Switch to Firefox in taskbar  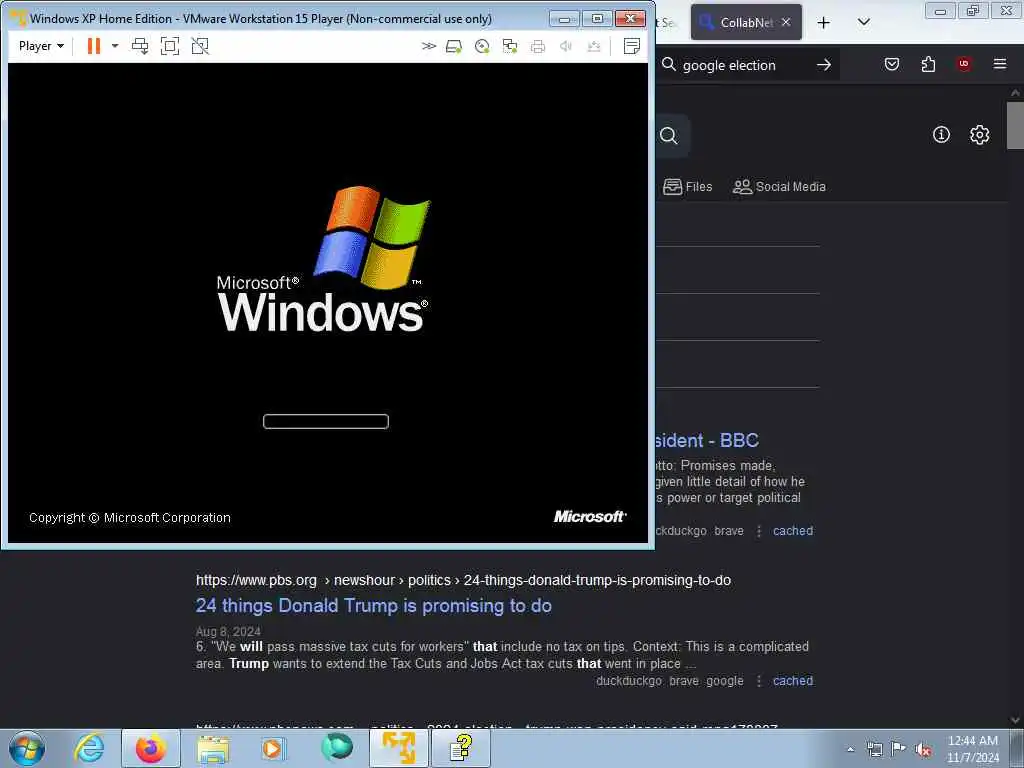pyautogui.click(x=151, y=748)
